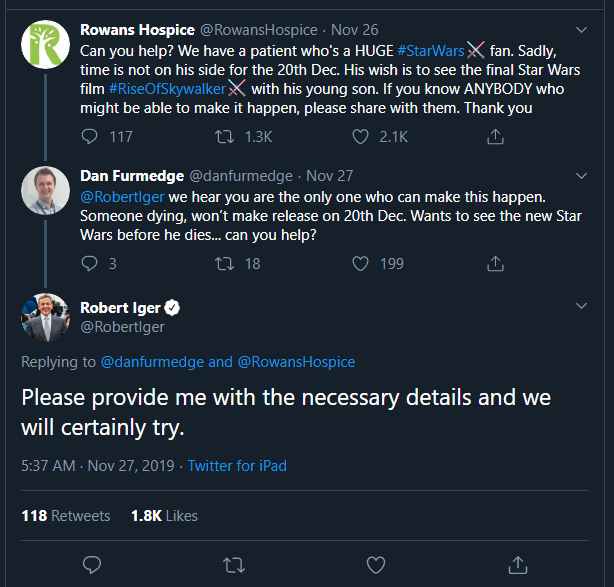Viewport: 614px width, 587px height.
Task: Reply to the Rowans Hospice tweet
Action: [x=90, y=136]
